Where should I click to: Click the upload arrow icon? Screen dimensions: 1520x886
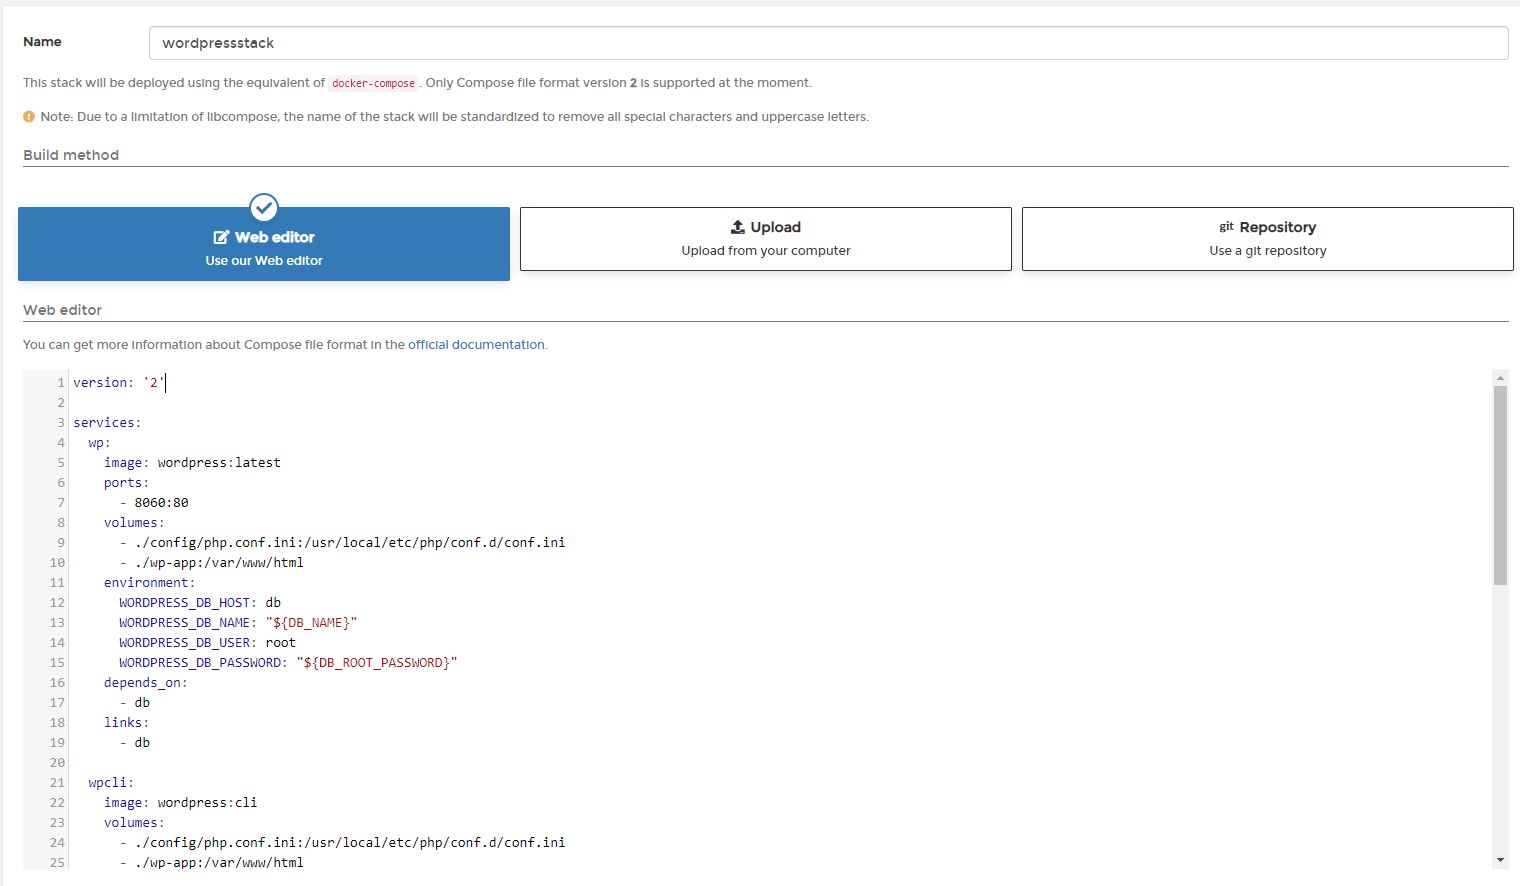(738, 227)
